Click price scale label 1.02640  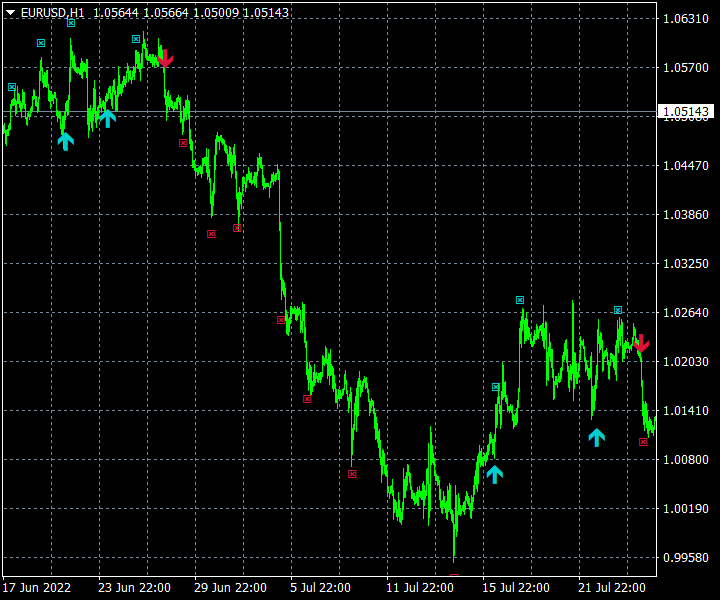(686, 313)
